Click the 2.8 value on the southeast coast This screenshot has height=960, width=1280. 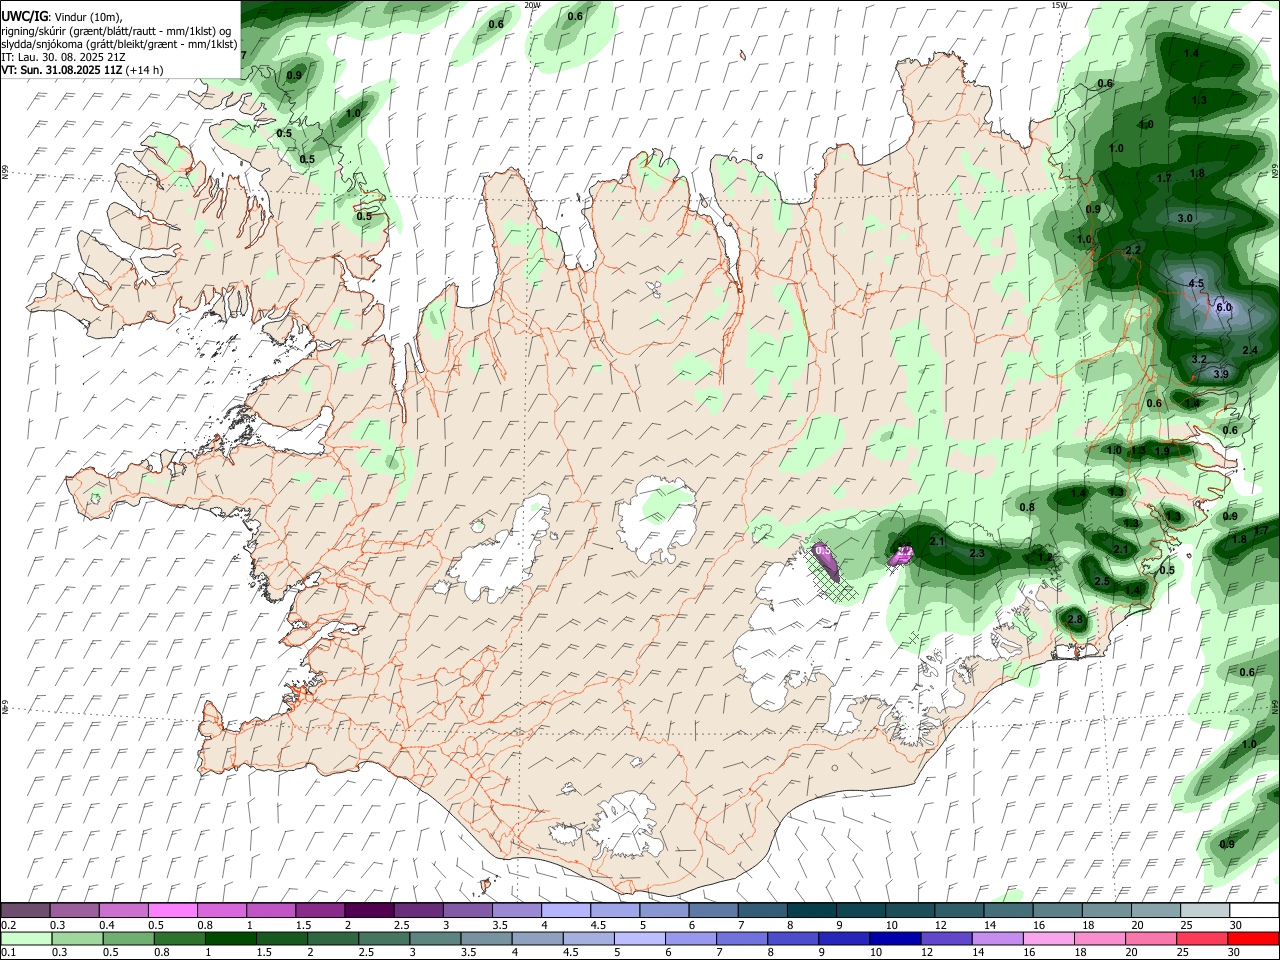(x=1075, y=620)
